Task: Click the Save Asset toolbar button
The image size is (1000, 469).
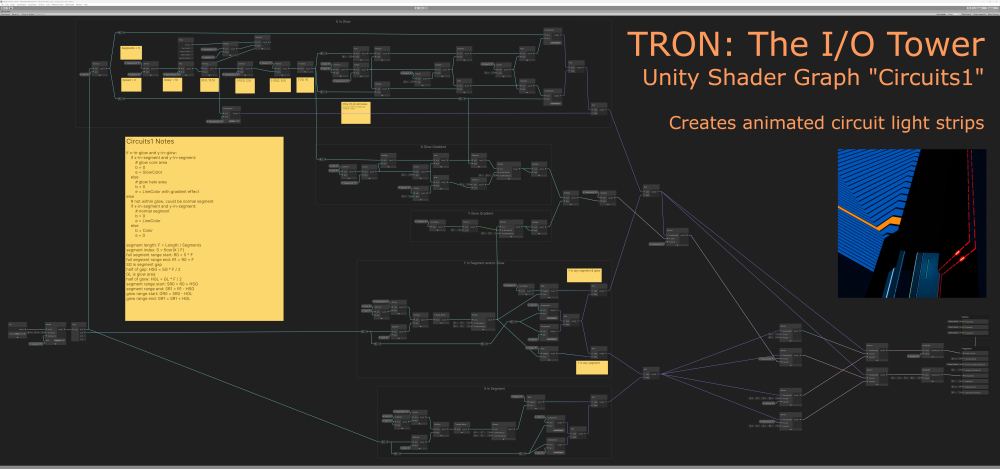Action: point(6,14)
